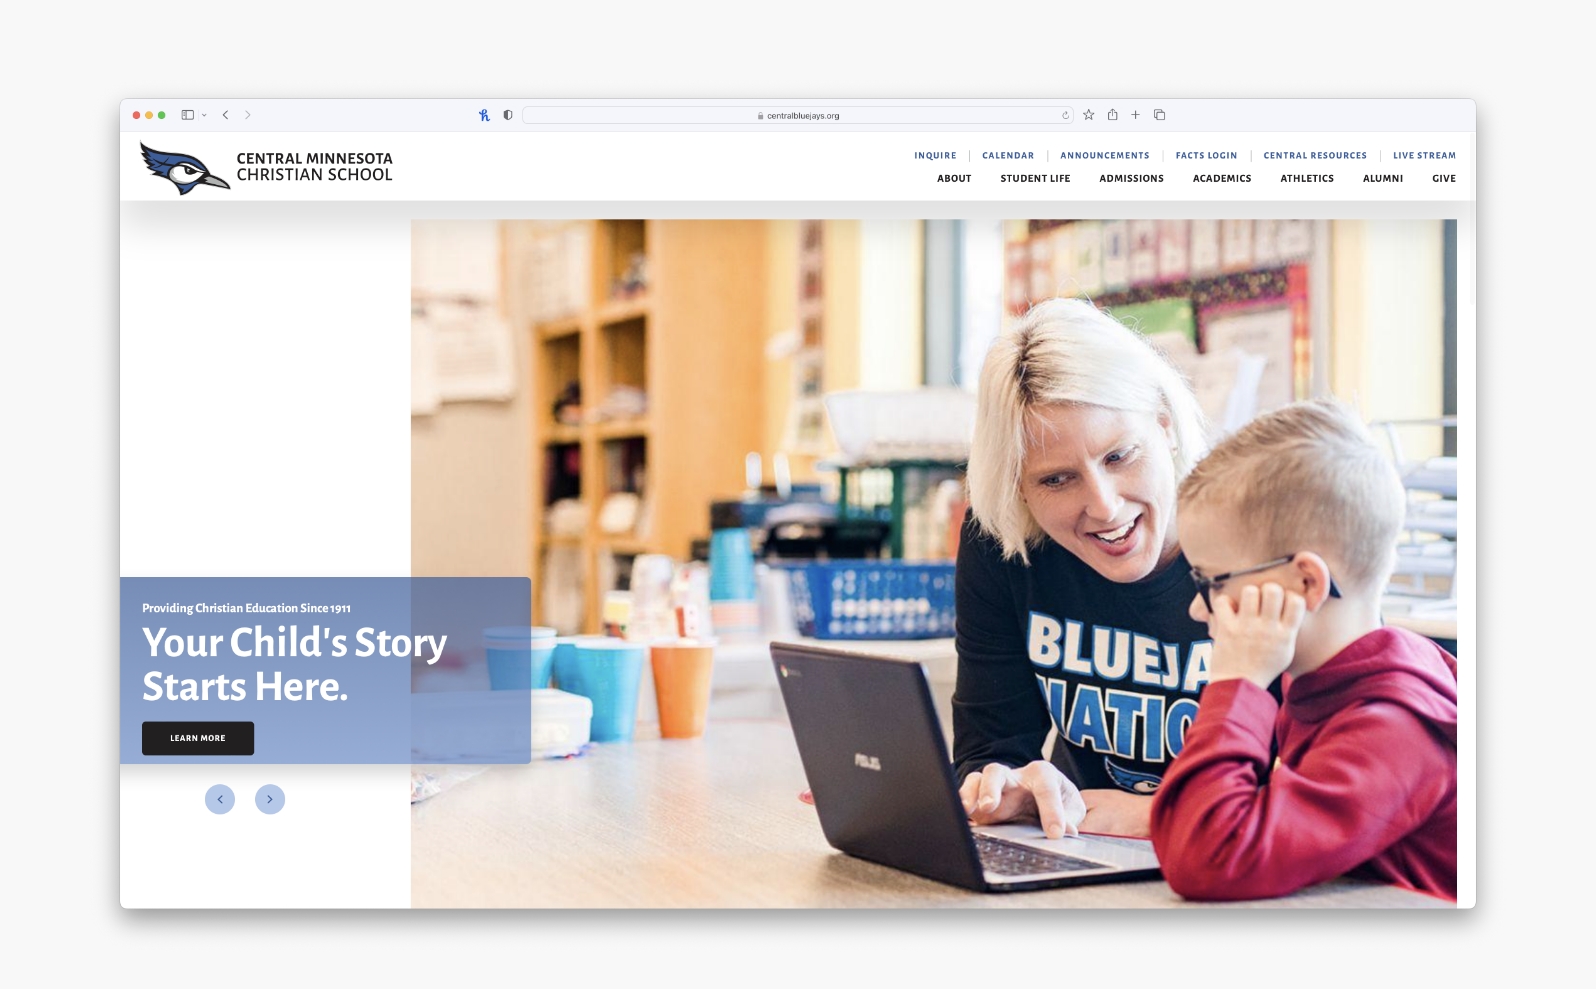Open the Student Life menu
This screenshot has height=989, width=1596.
(1035, 178)
